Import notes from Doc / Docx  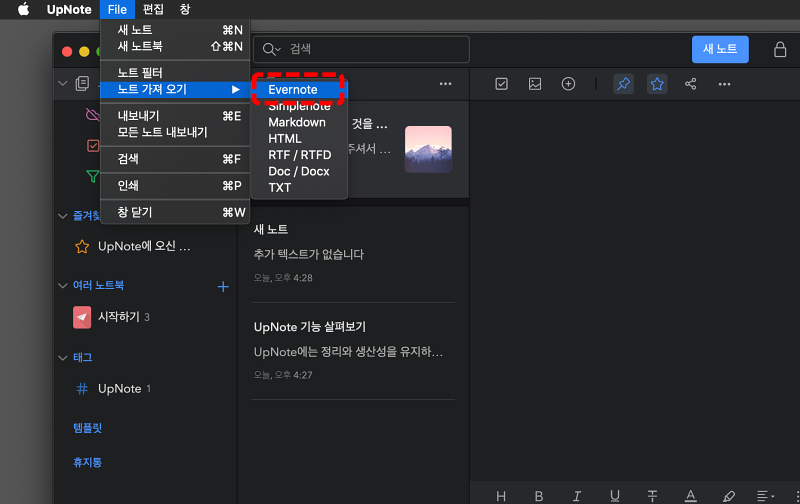(299, 171)
